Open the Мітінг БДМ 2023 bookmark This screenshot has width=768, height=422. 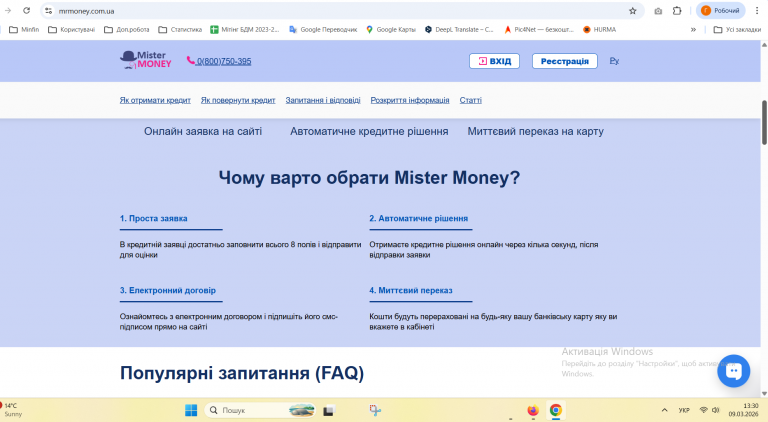click(244, 29)
